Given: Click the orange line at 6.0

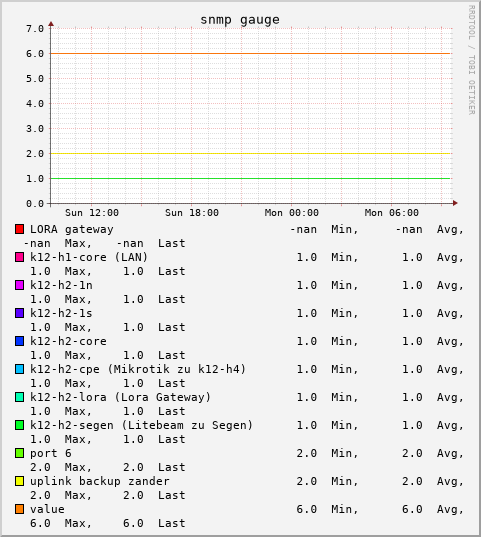Looking at the screenshot, I should coord(250,53).
